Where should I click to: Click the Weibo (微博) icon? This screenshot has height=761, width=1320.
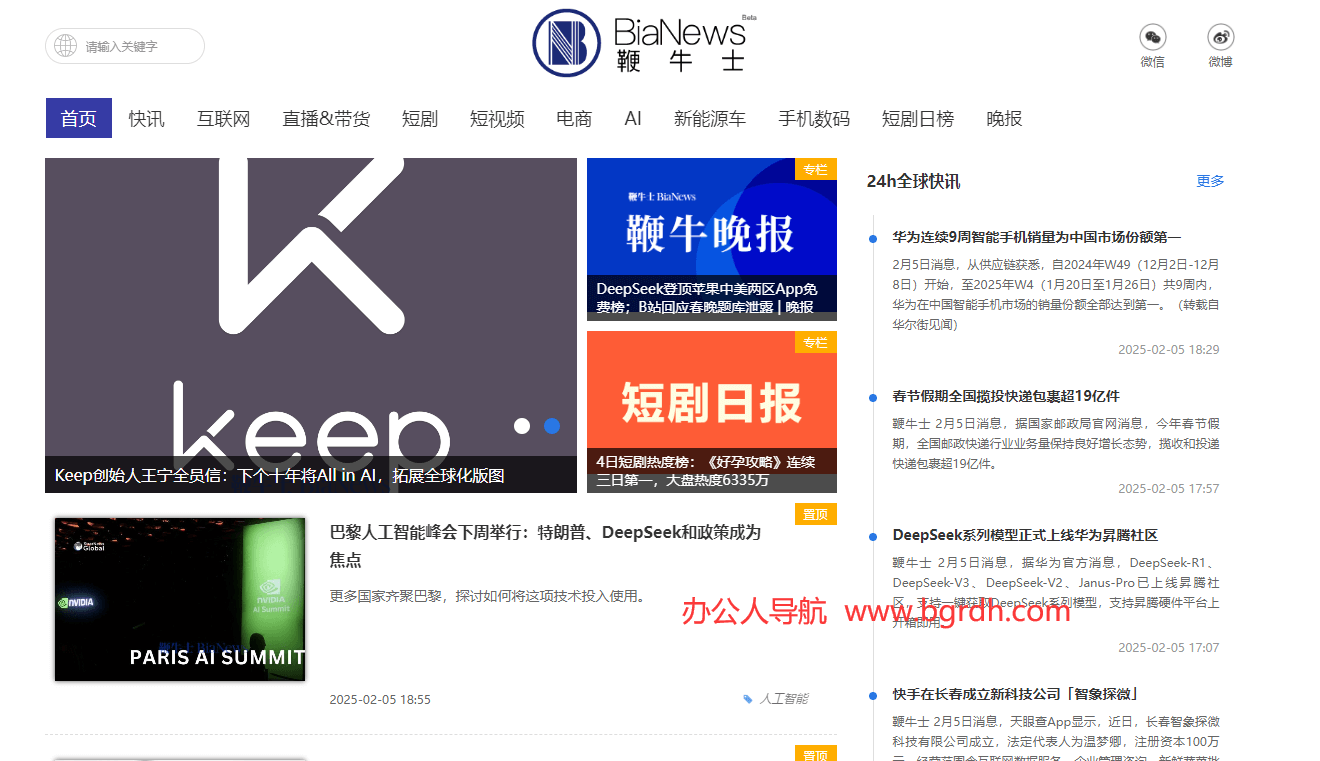1220,38
